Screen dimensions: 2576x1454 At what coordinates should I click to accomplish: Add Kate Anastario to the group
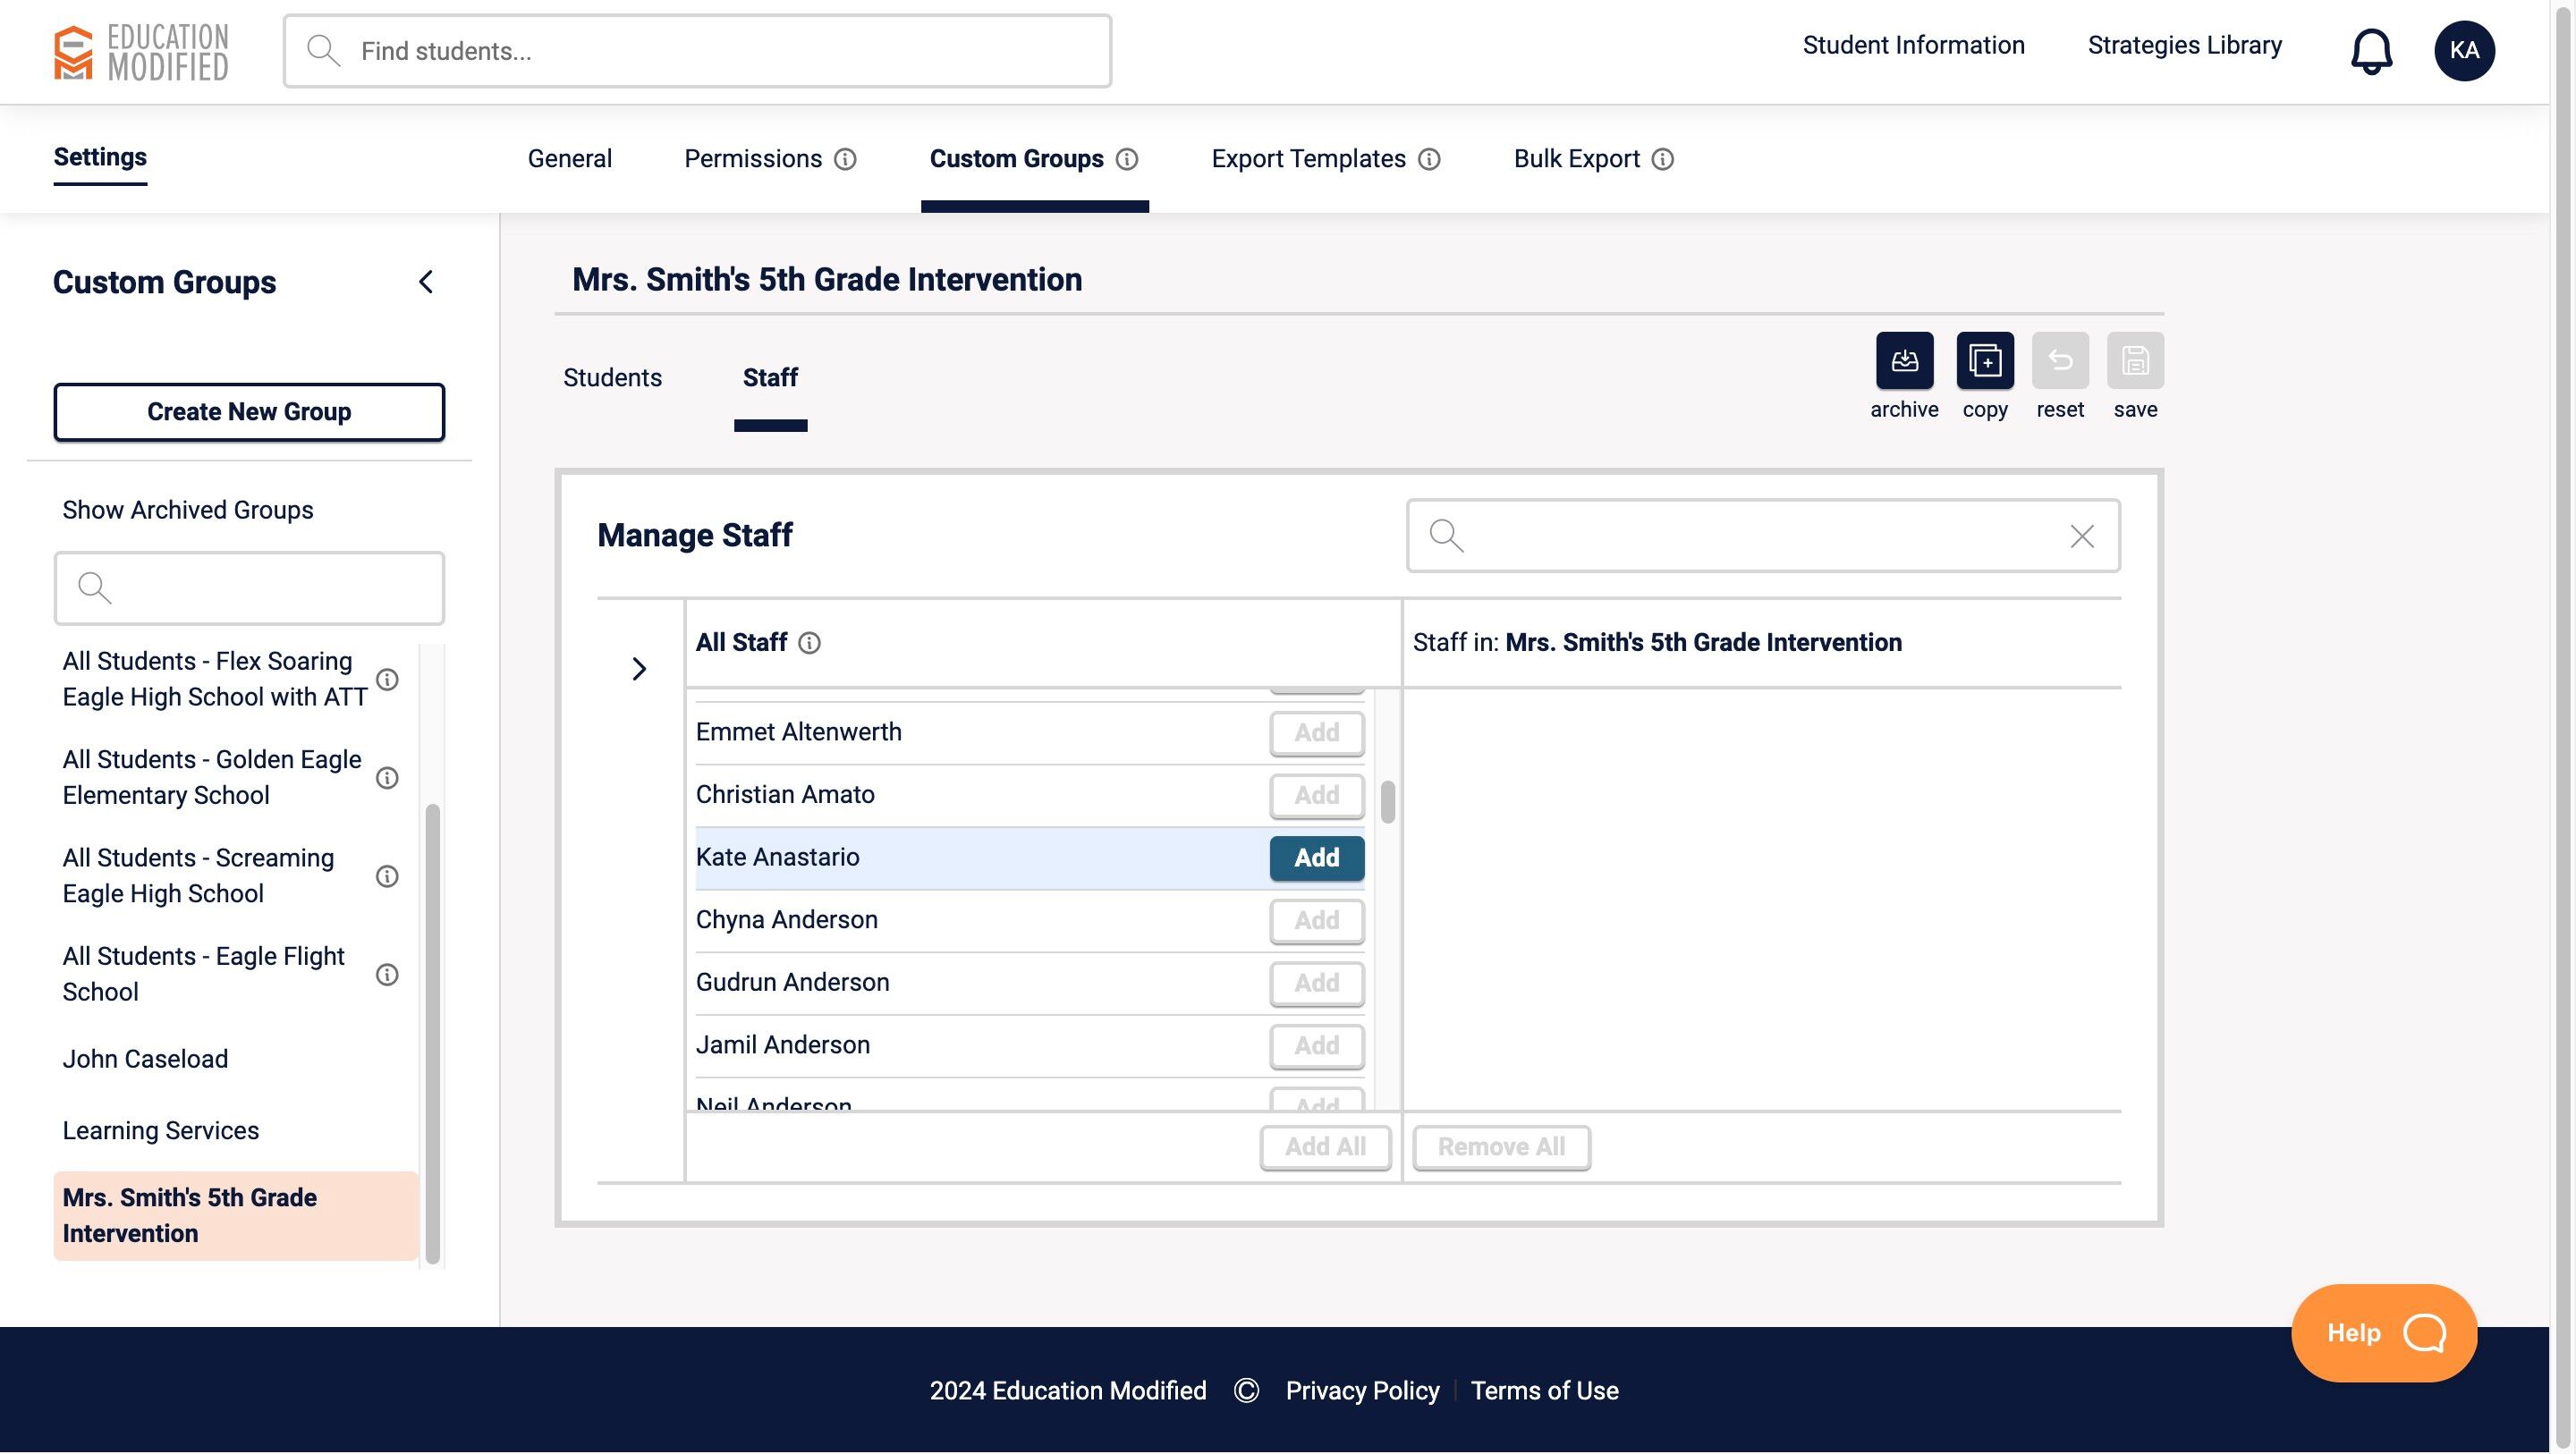(x=1316, y=858)
